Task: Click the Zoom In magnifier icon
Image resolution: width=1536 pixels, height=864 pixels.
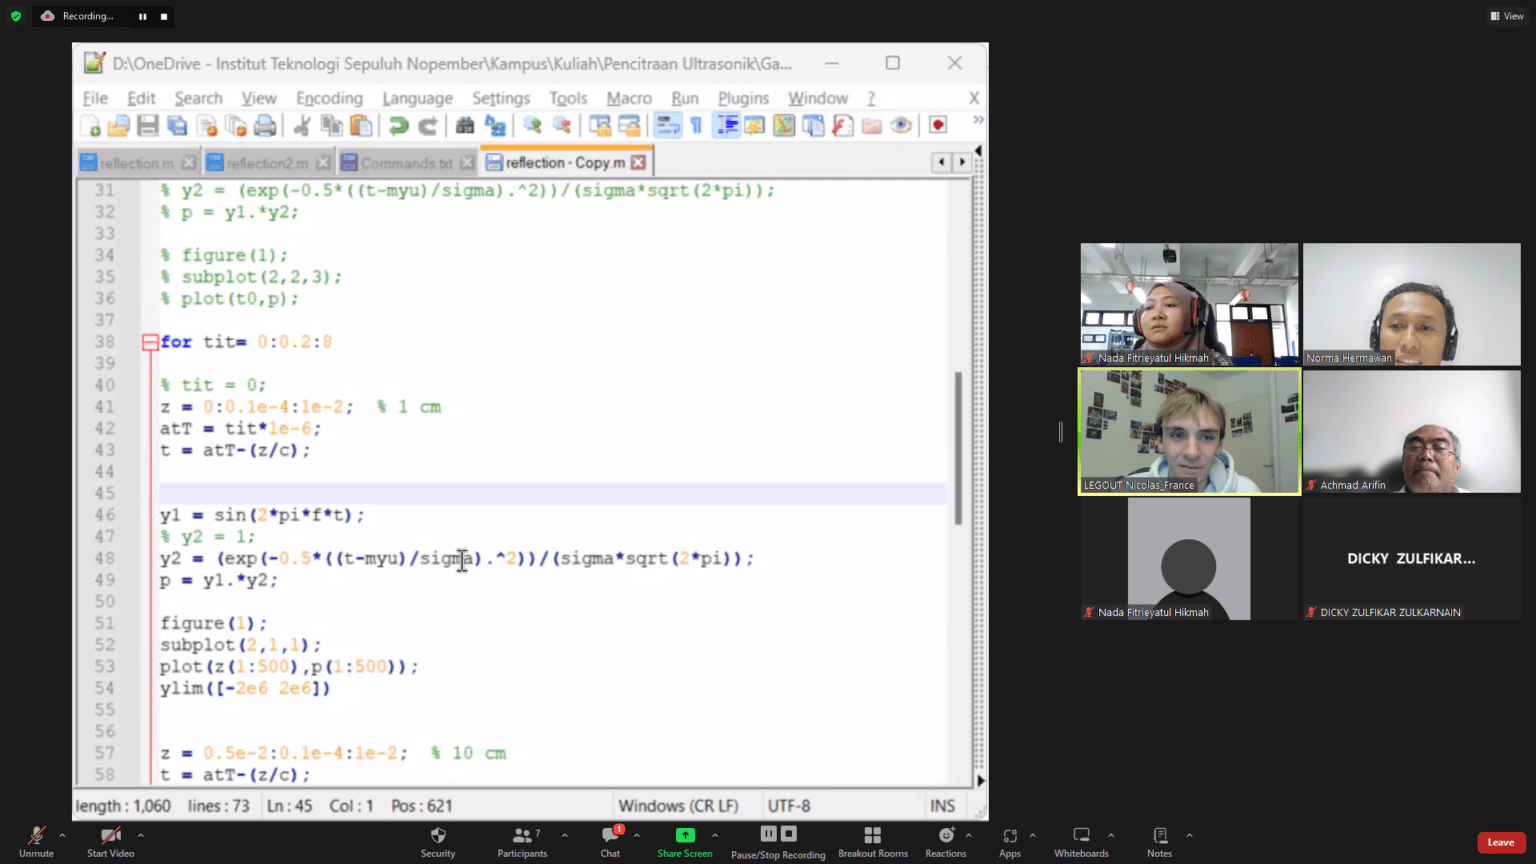Action: coord(532,126)
